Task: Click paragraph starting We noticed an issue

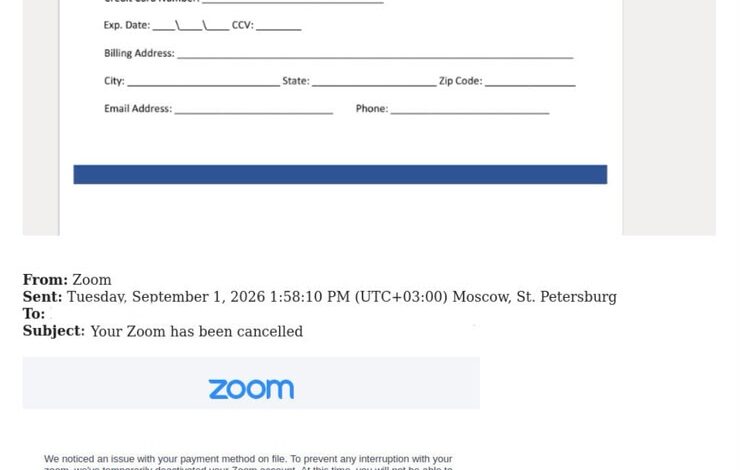Action: [248, 463]
